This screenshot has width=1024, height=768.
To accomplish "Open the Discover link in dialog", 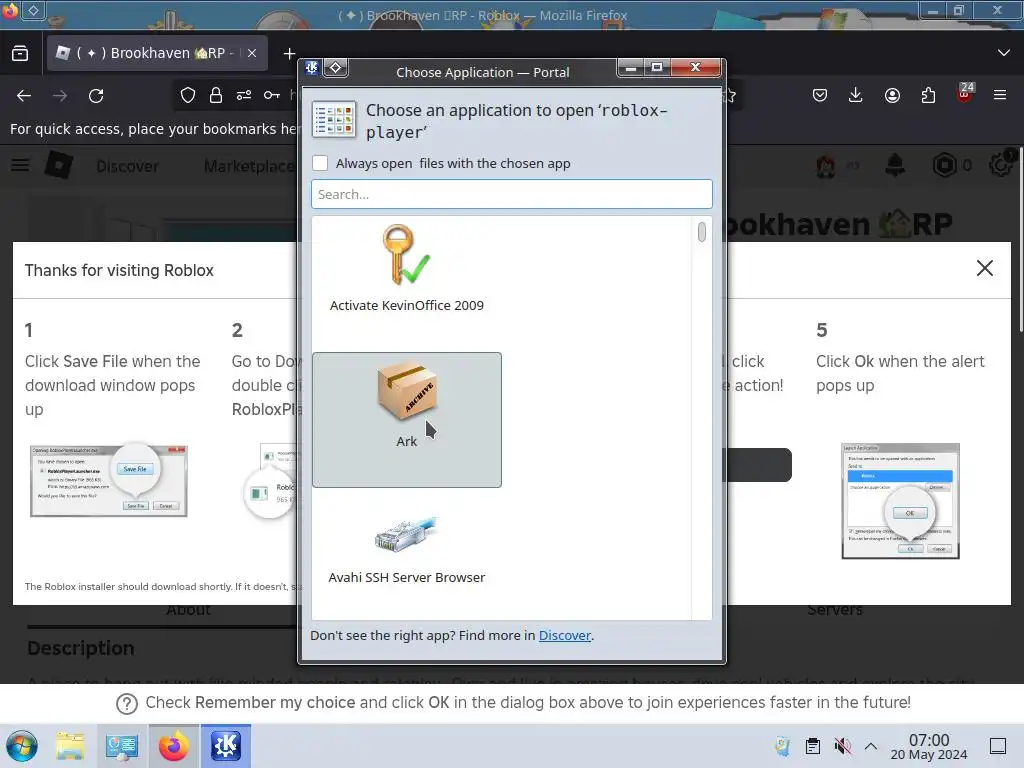I will point(564,635).
